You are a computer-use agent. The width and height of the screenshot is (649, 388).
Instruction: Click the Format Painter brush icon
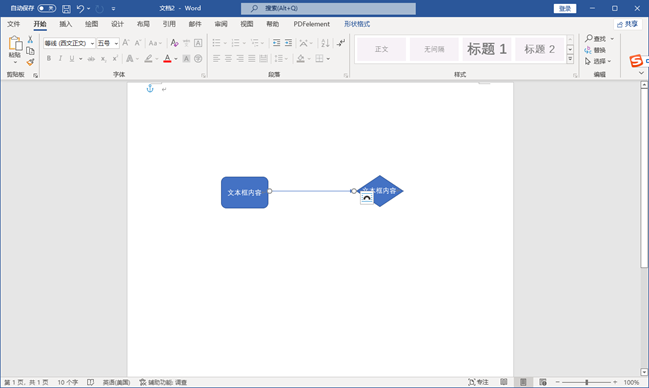click(30, 62)
